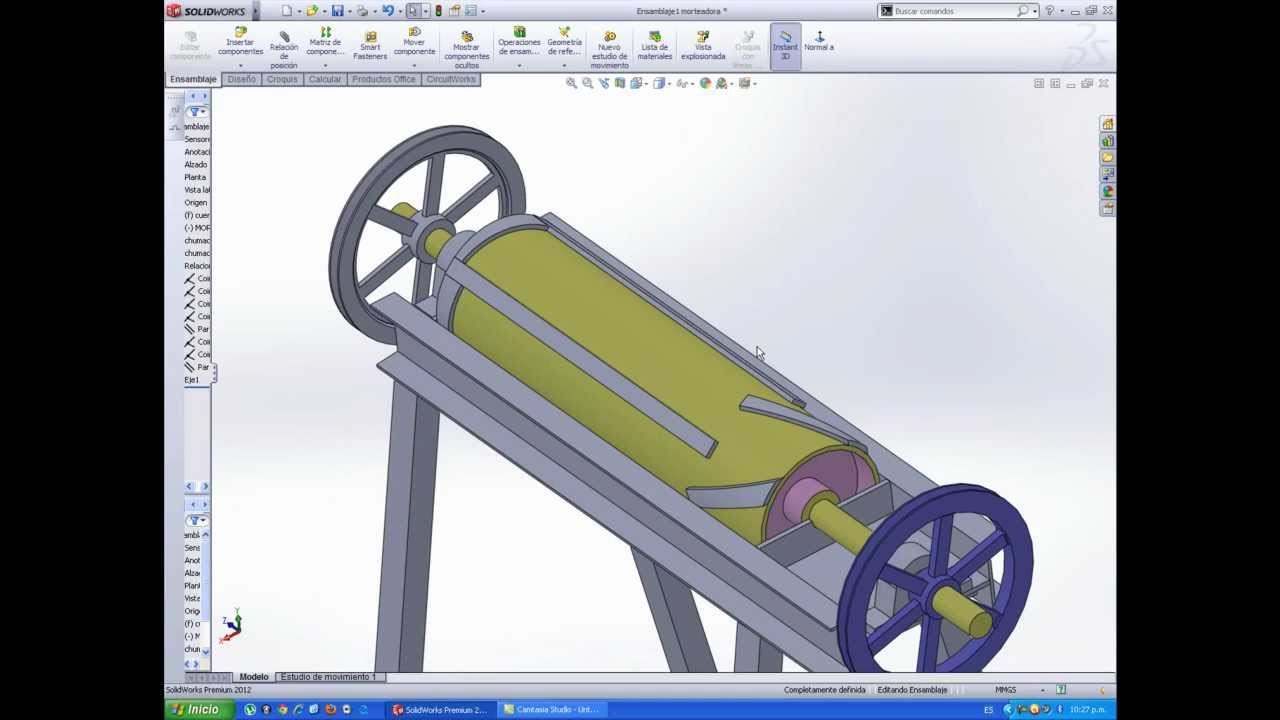This screenshot has width=1280, height=720.
Task: Click the Rebuild traffic light icon
Action: pos(438,11)
